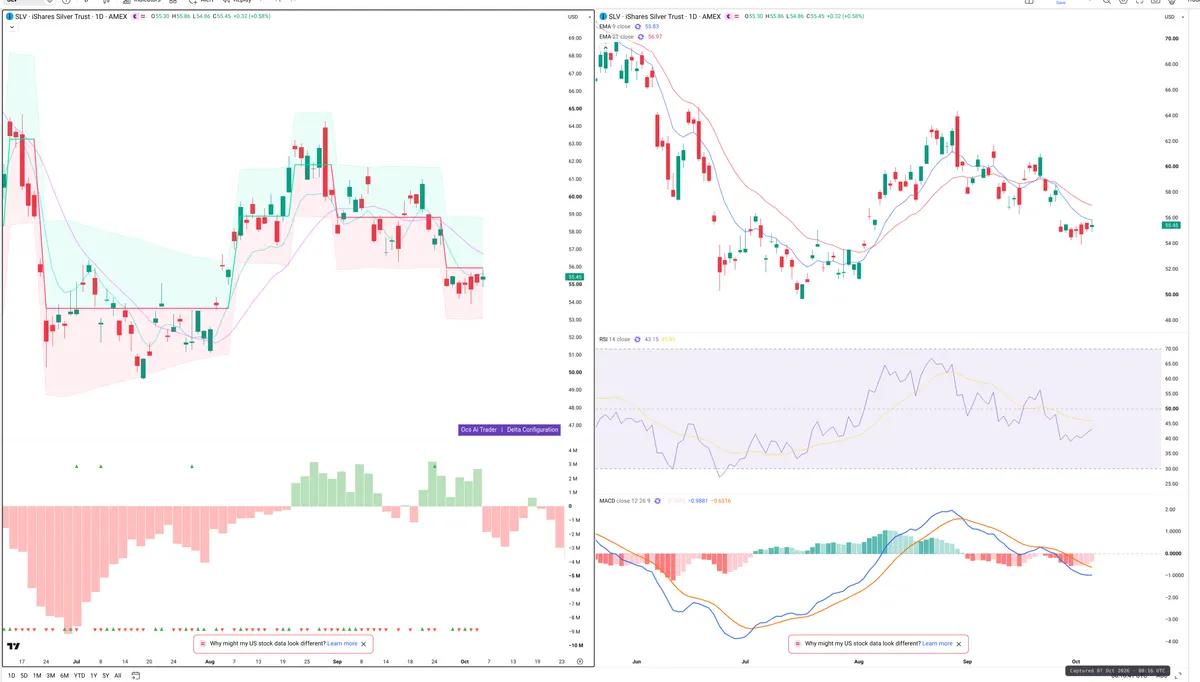Select the EMA 21 close indicator label
This screenshot has height=682, width=1200.
click(x=616, y=37)
